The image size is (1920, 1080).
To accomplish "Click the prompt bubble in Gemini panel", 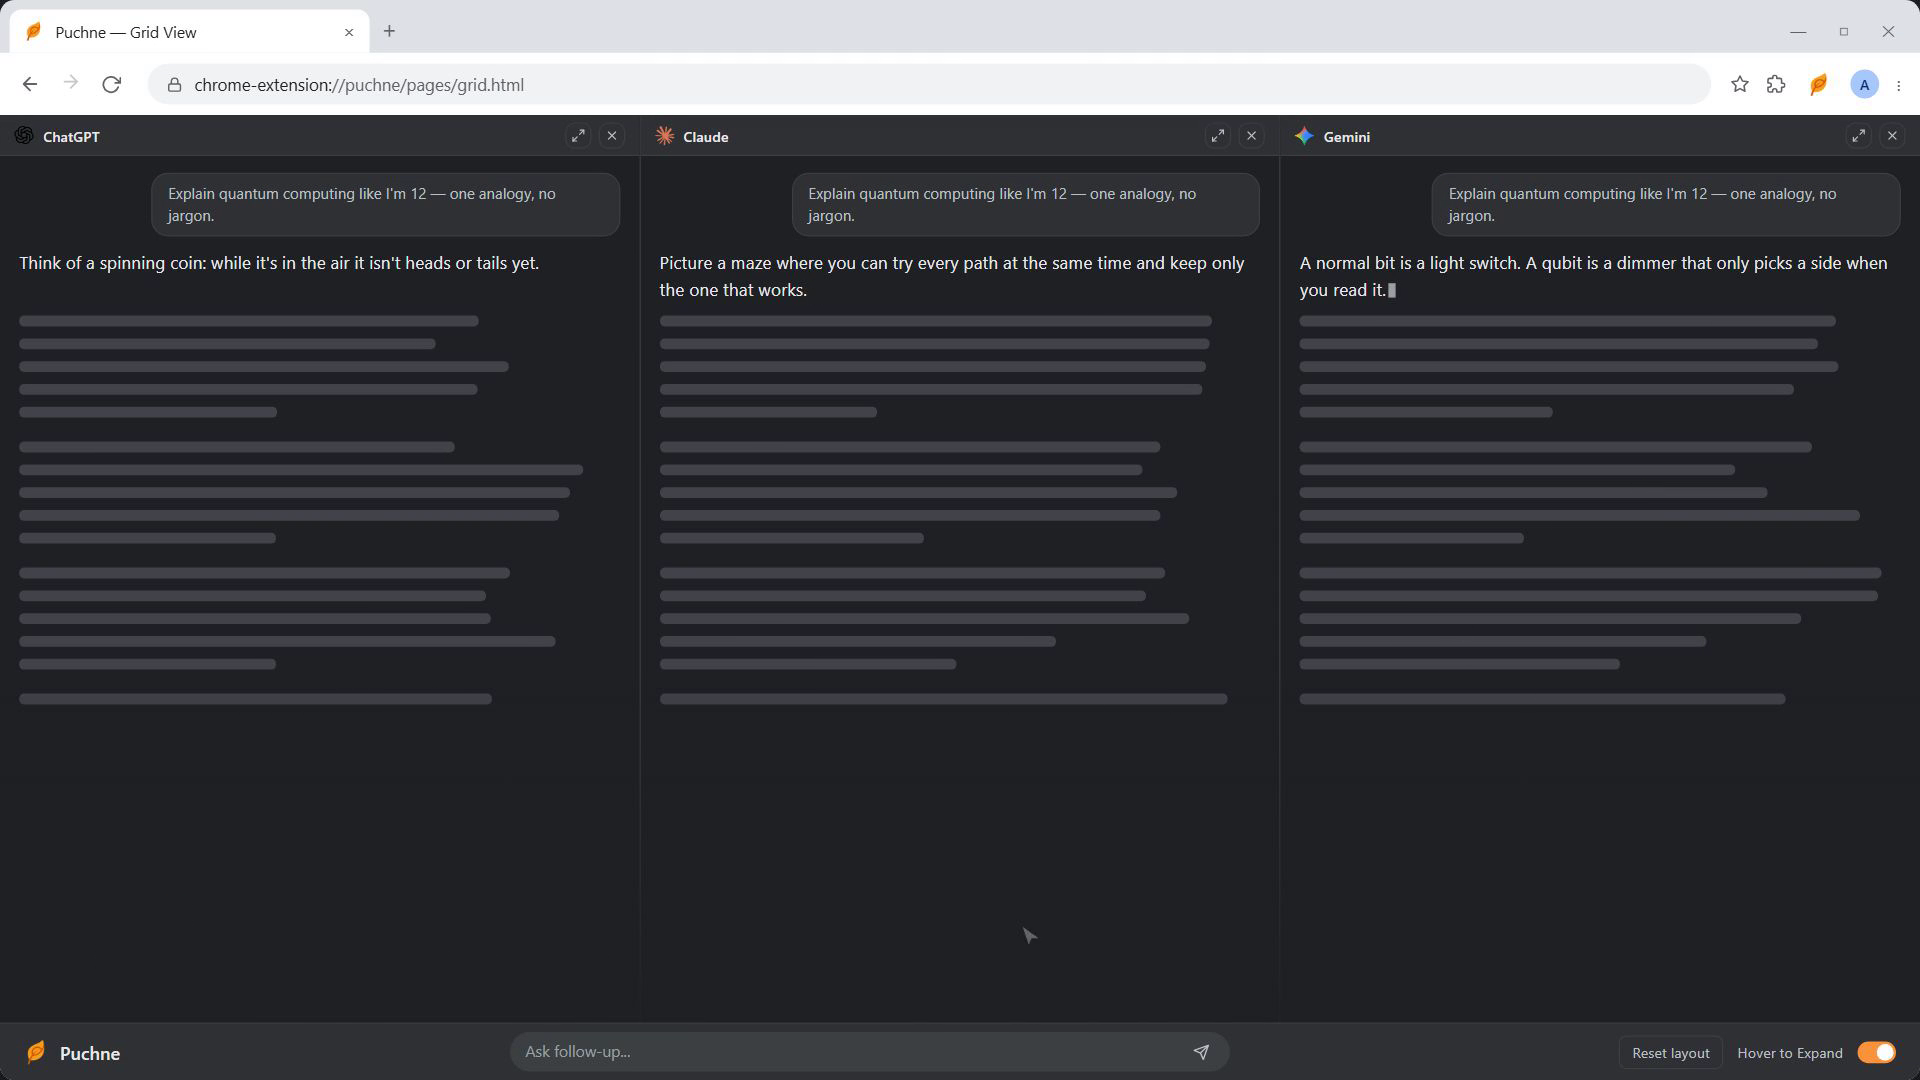I will 1665,205.
